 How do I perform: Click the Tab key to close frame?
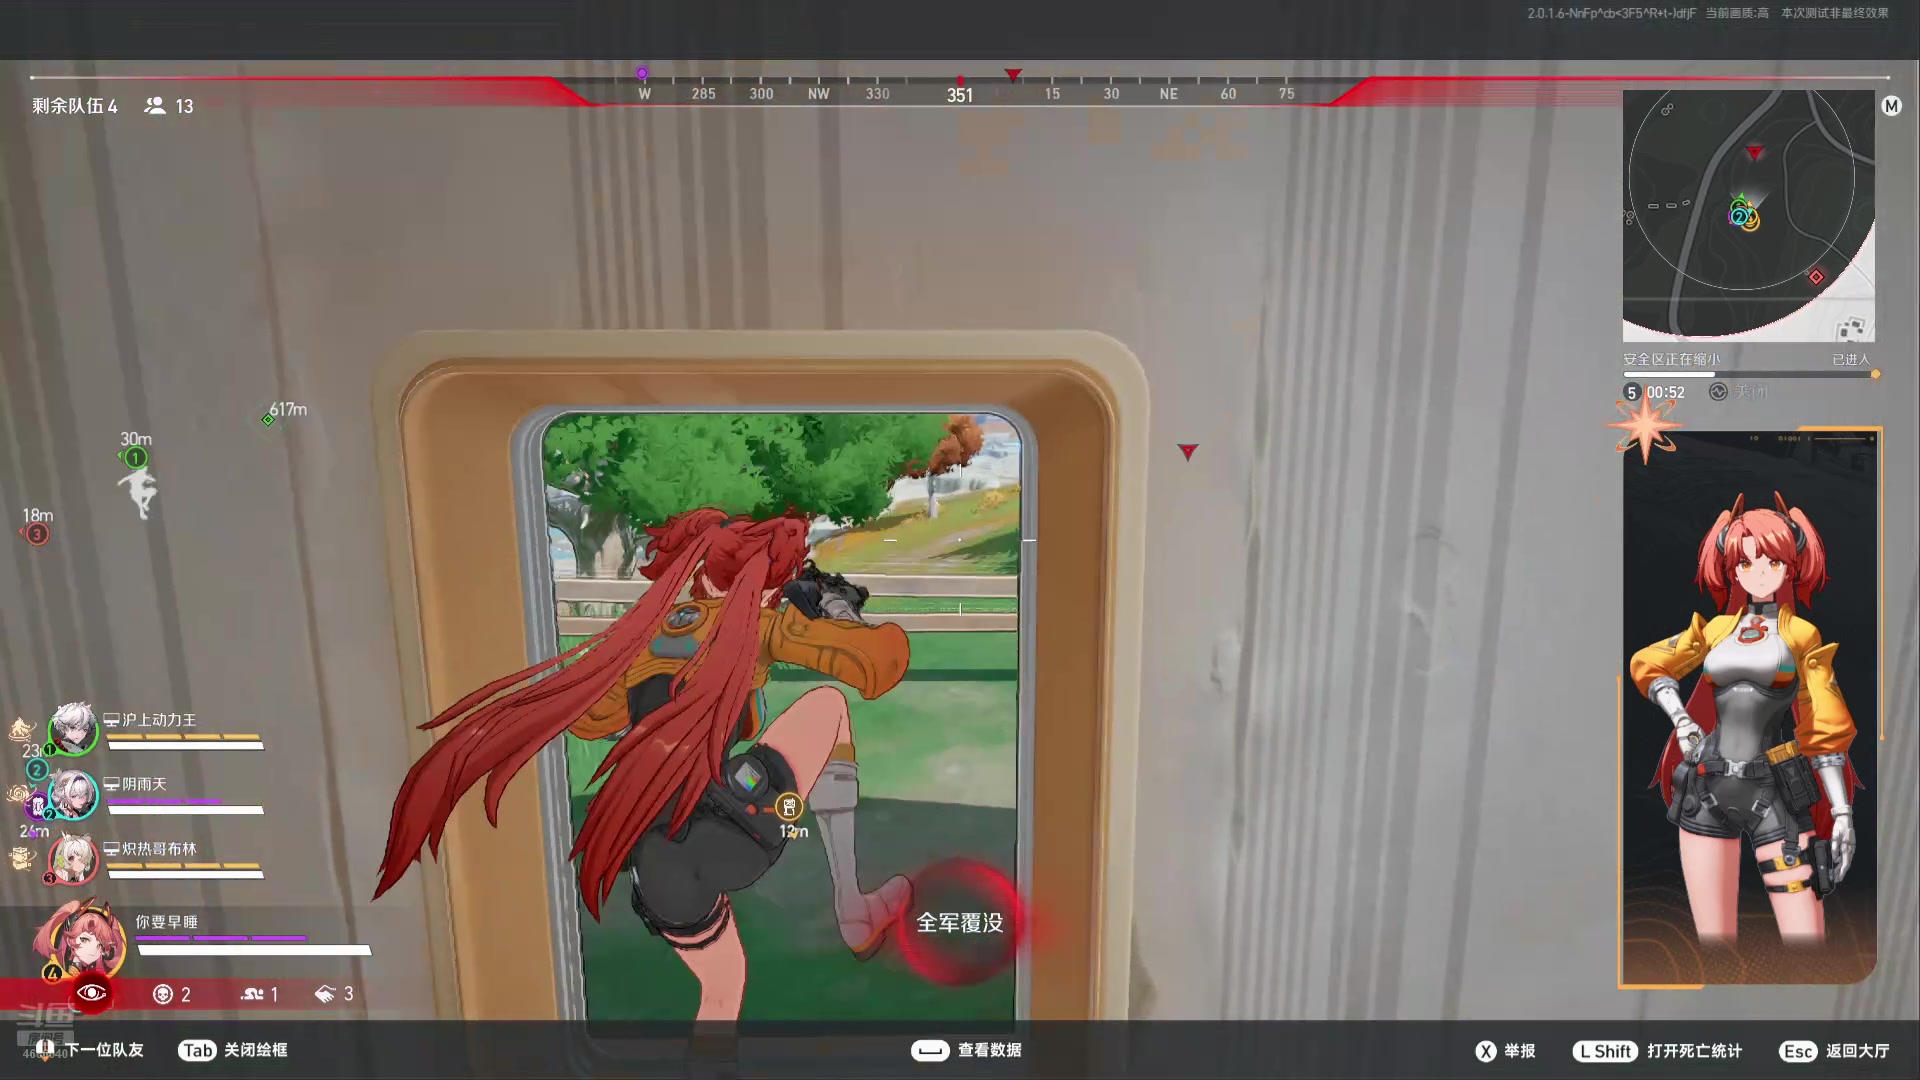coord(197,1050)
